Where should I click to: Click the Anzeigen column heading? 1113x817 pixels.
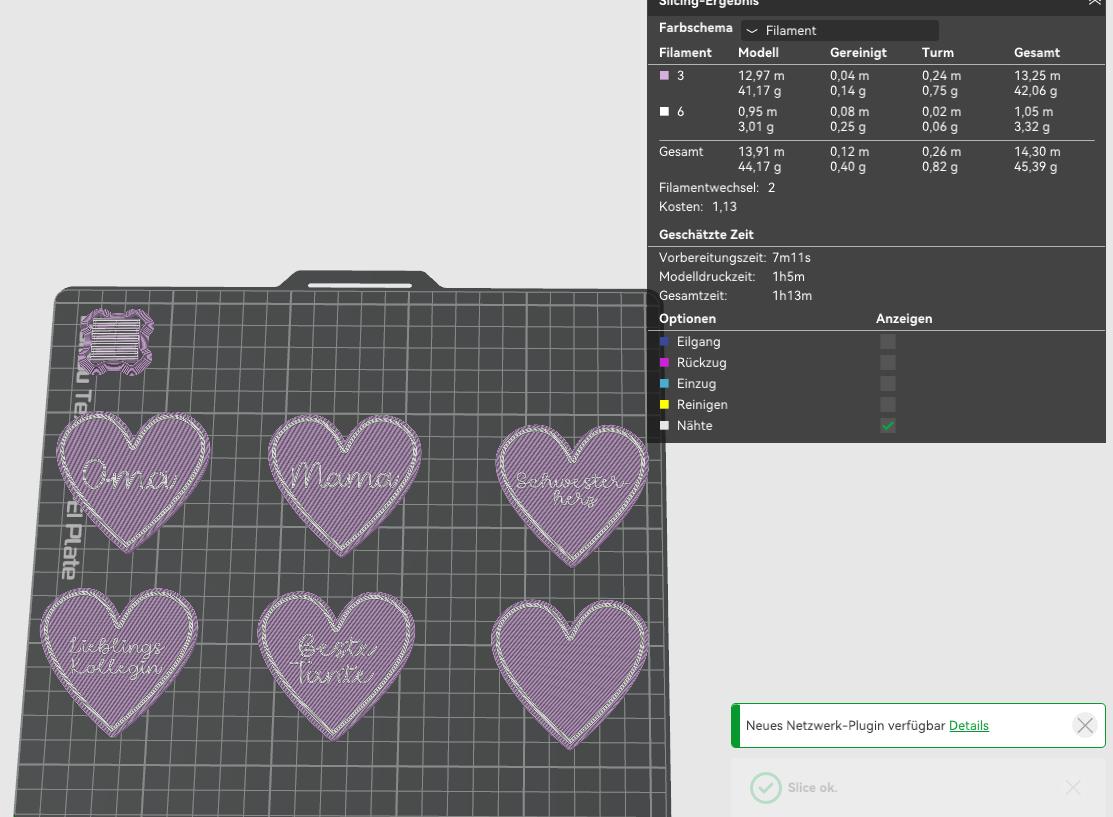click(x=904, y=319)
